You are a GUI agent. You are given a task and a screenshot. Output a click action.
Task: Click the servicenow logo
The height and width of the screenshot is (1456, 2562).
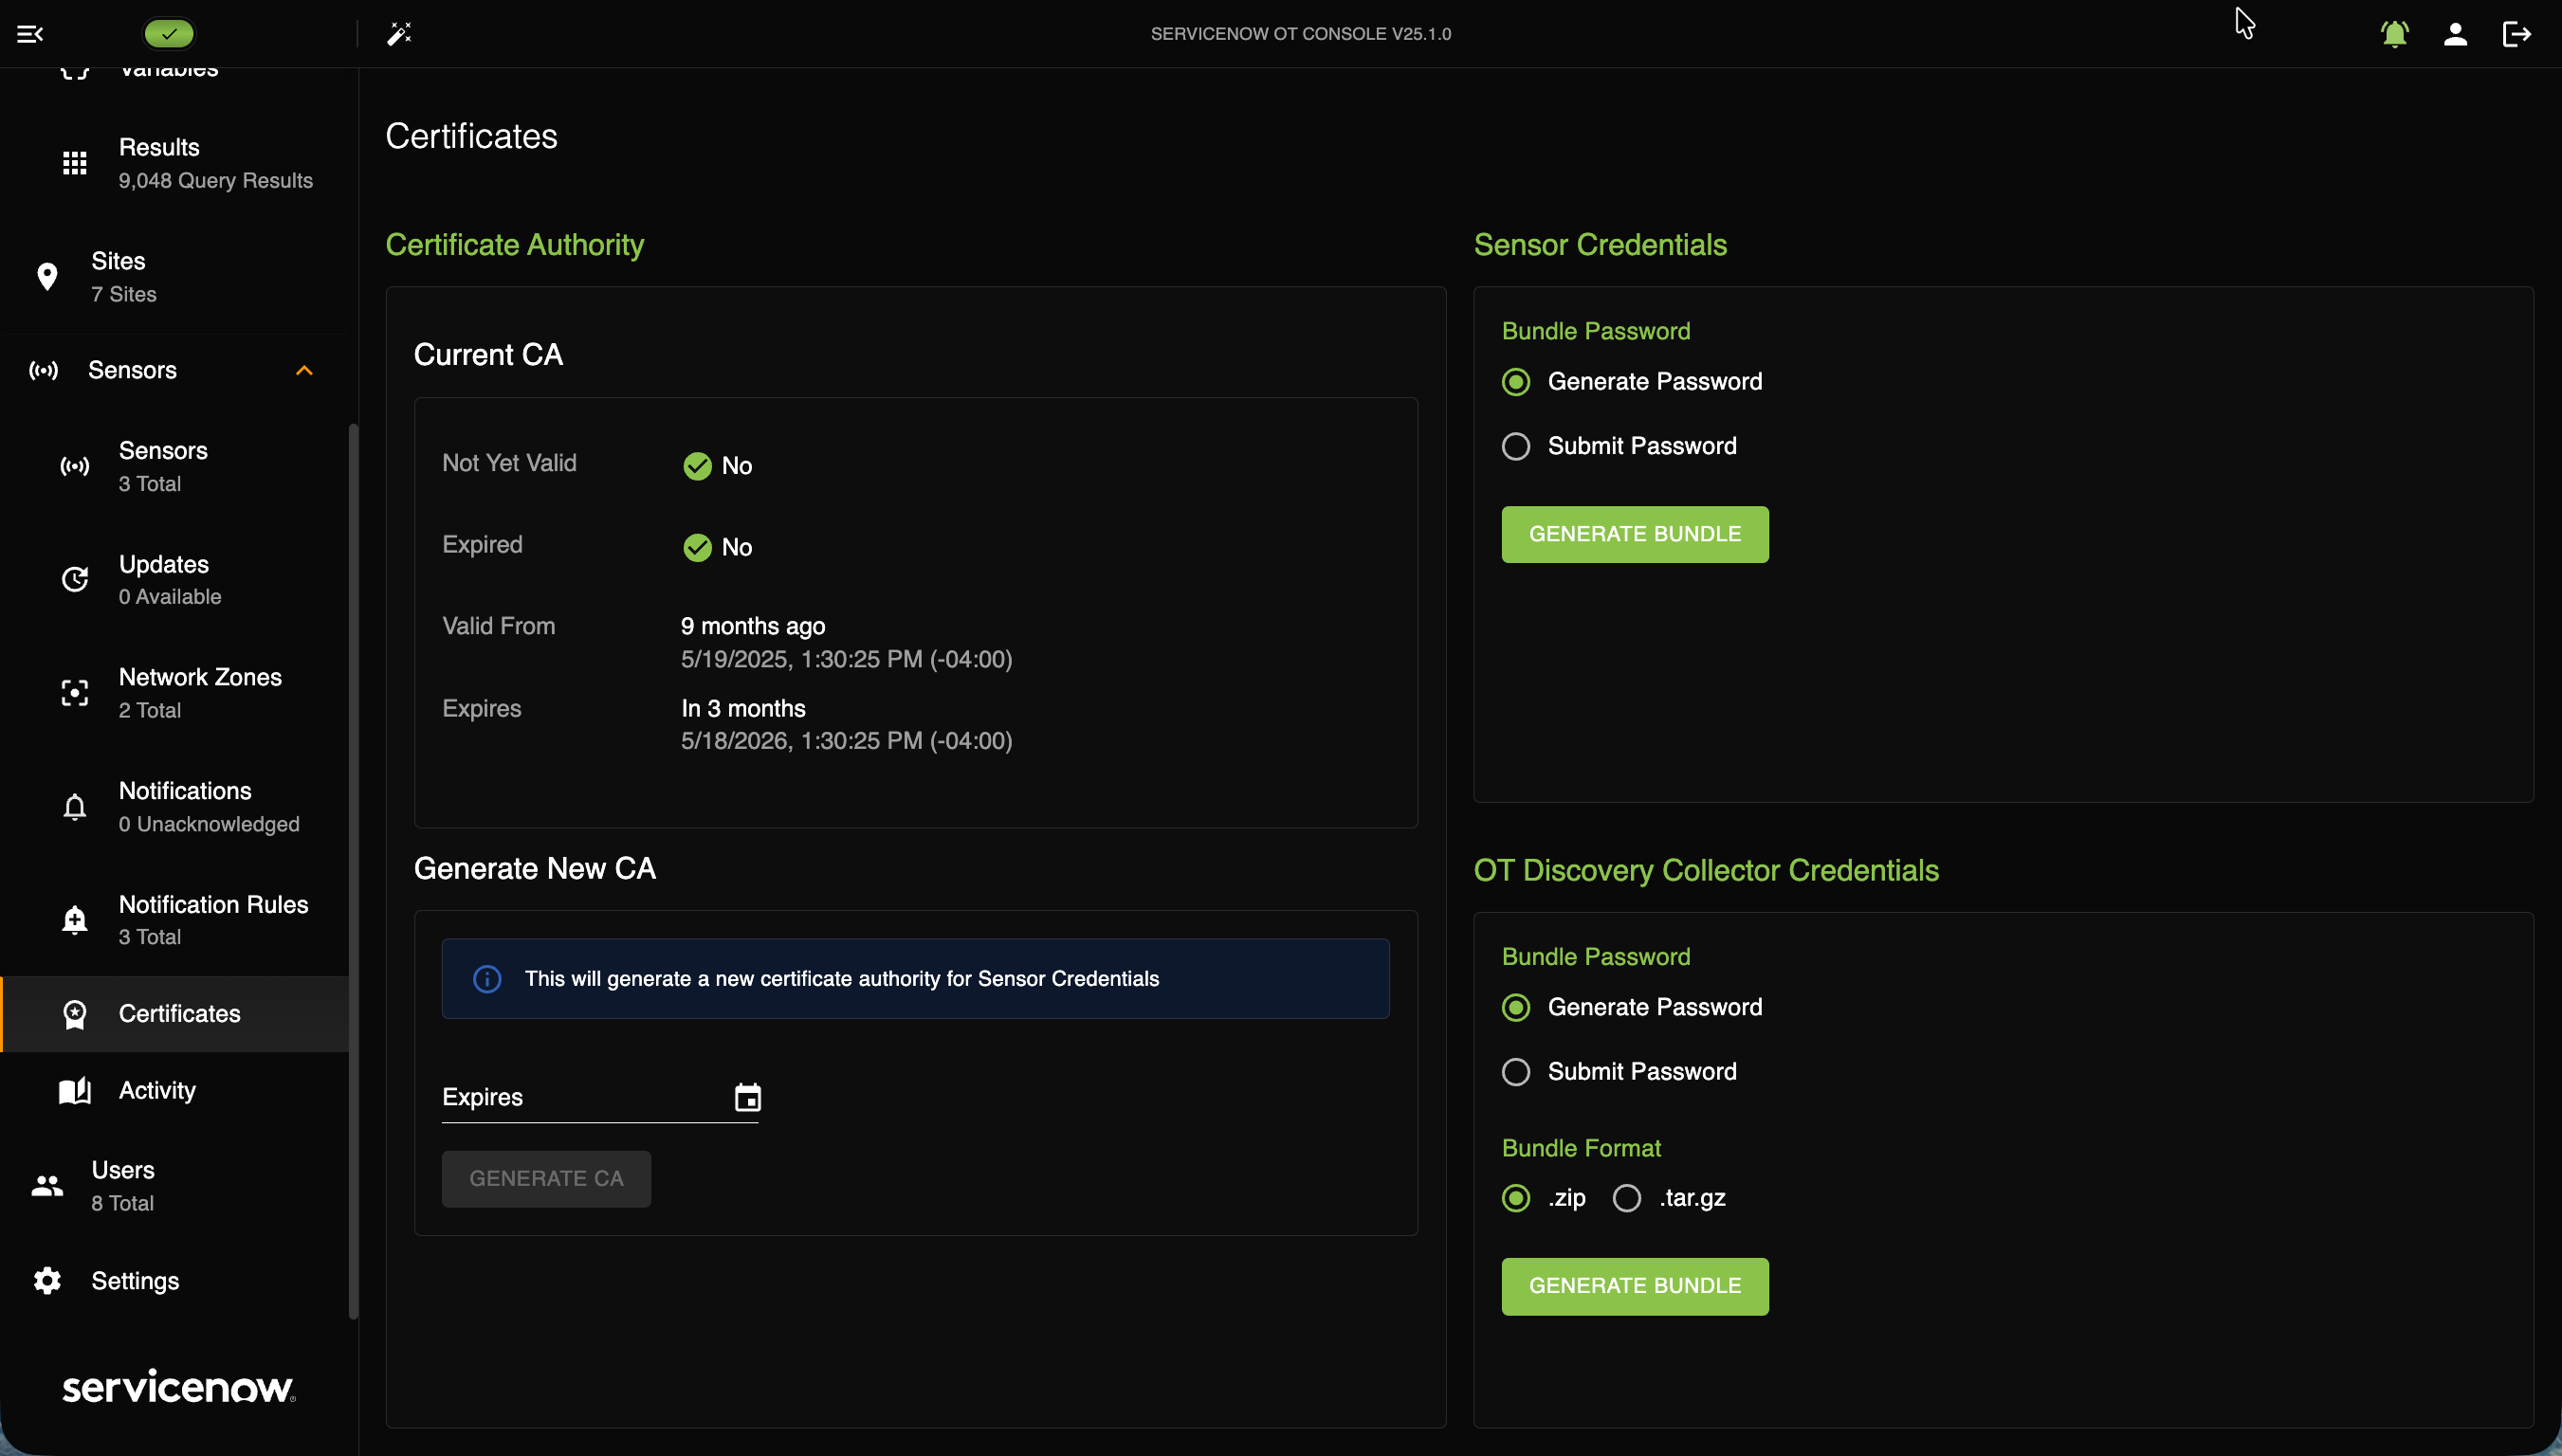coord(179,1387)
